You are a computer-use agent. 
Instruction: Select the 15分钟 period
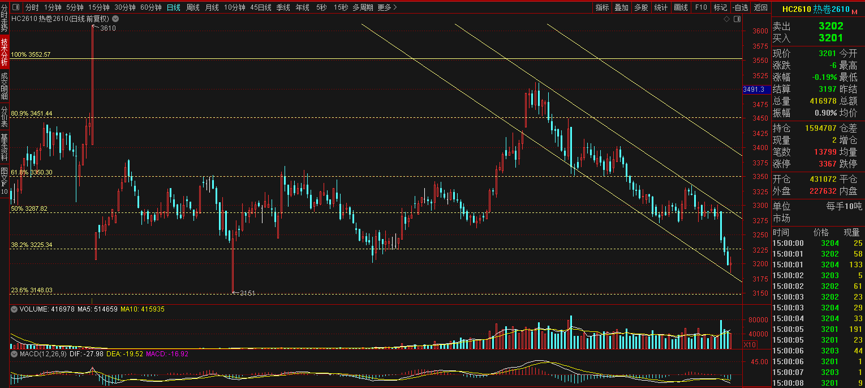99,8
